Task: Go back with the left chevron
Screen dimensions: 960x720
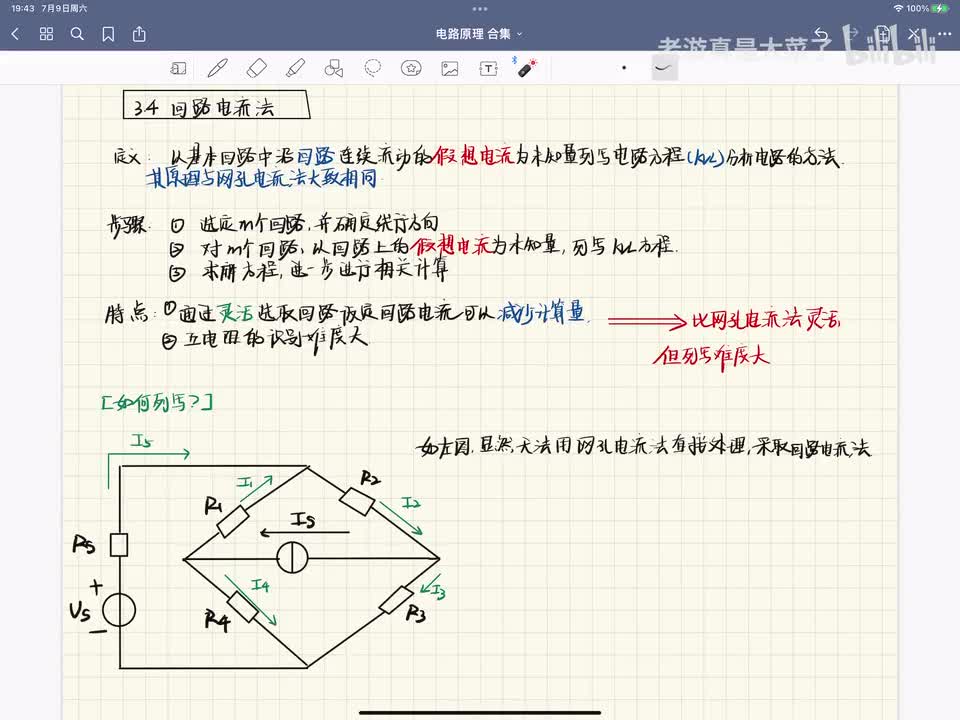Action: pyautogui.click(x=15, y=34)
